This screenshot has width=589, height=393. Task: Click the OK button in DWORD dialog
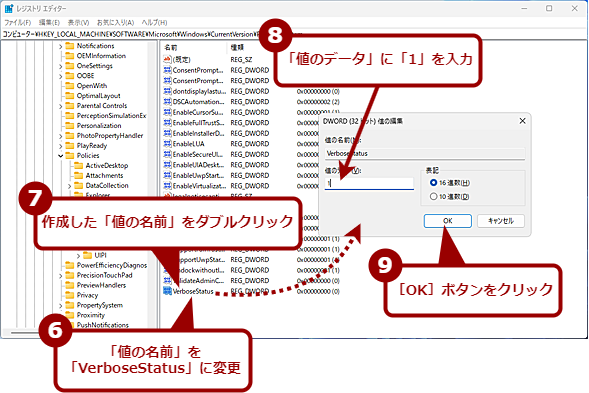click(447, 221)
